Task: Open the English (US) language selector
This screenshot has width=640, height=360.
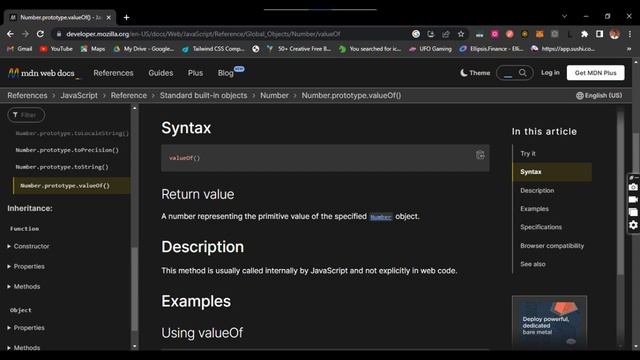Action: click(599, 96)
